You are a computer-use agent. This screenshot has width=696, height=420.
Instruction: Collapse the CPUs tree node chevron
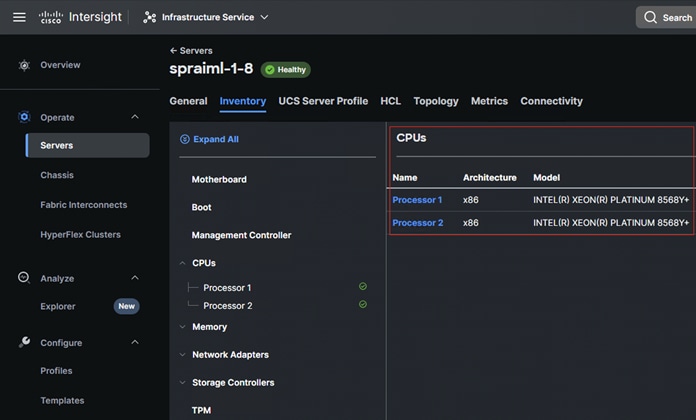pyautogui.click(x=182, y=263)
